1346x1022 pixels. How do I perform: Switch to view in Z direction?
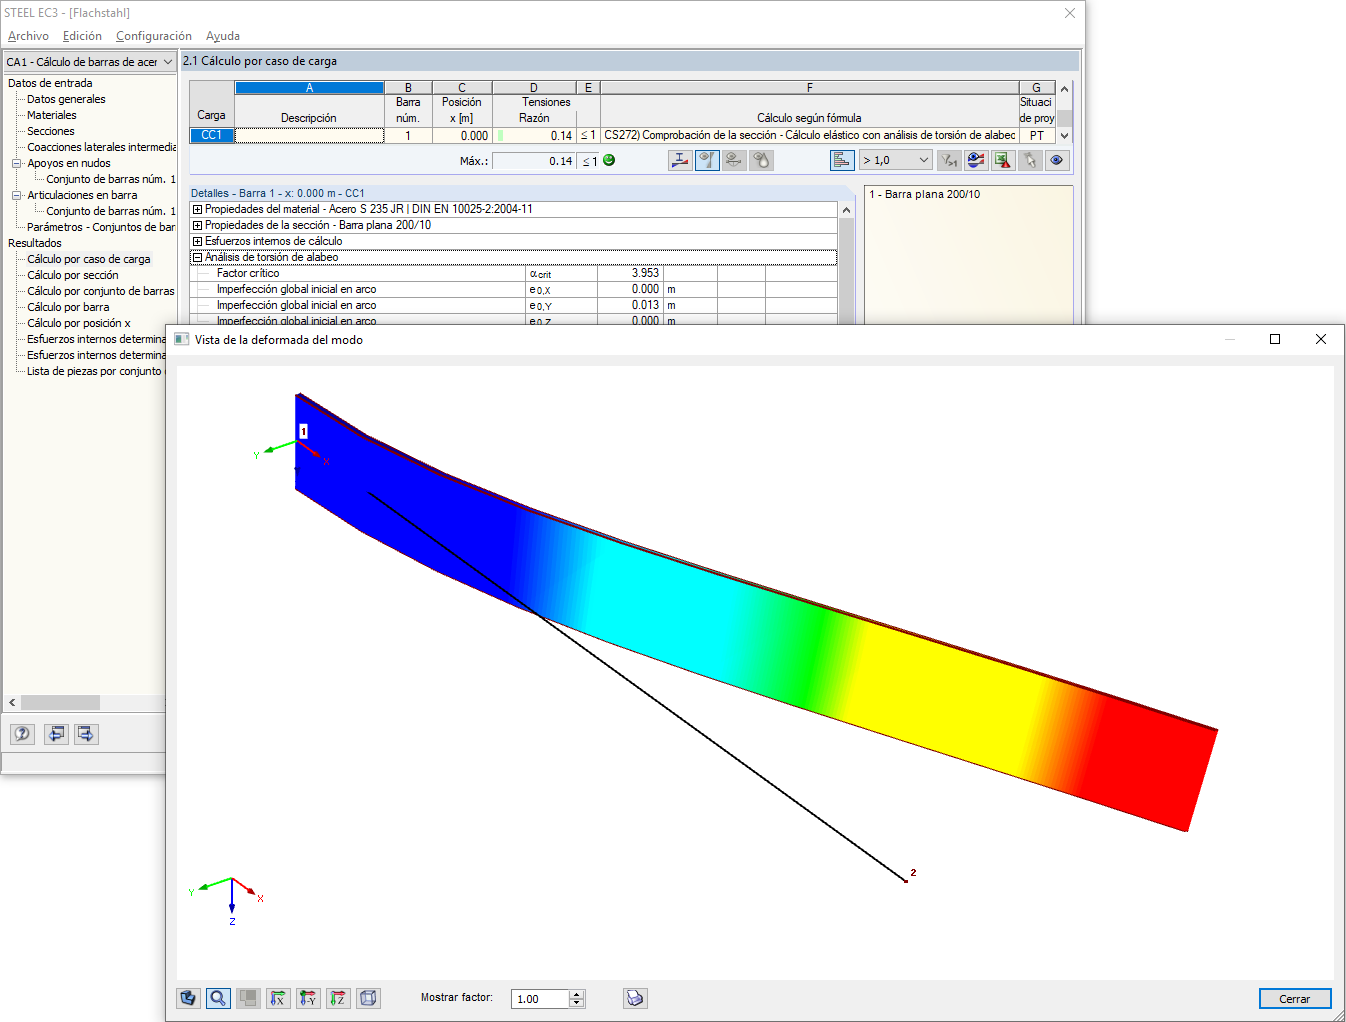[x=338, y=998]
